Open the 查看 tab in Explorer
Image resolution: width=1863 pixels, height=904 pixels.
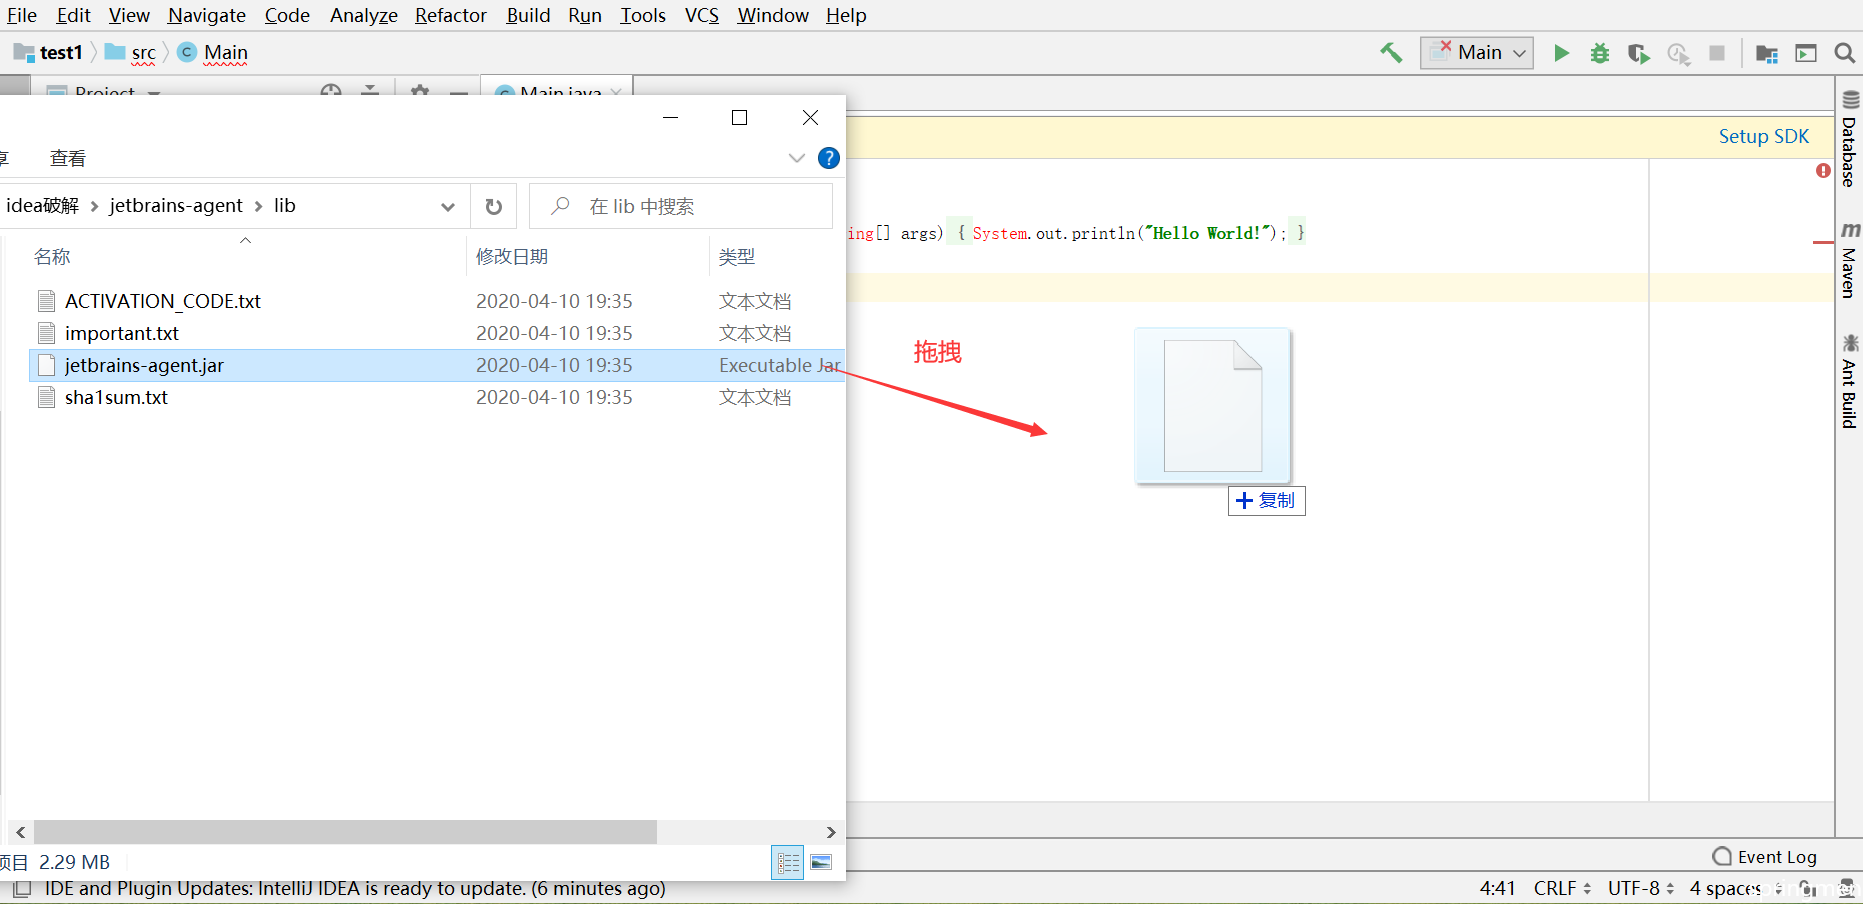tap(68, 158)
